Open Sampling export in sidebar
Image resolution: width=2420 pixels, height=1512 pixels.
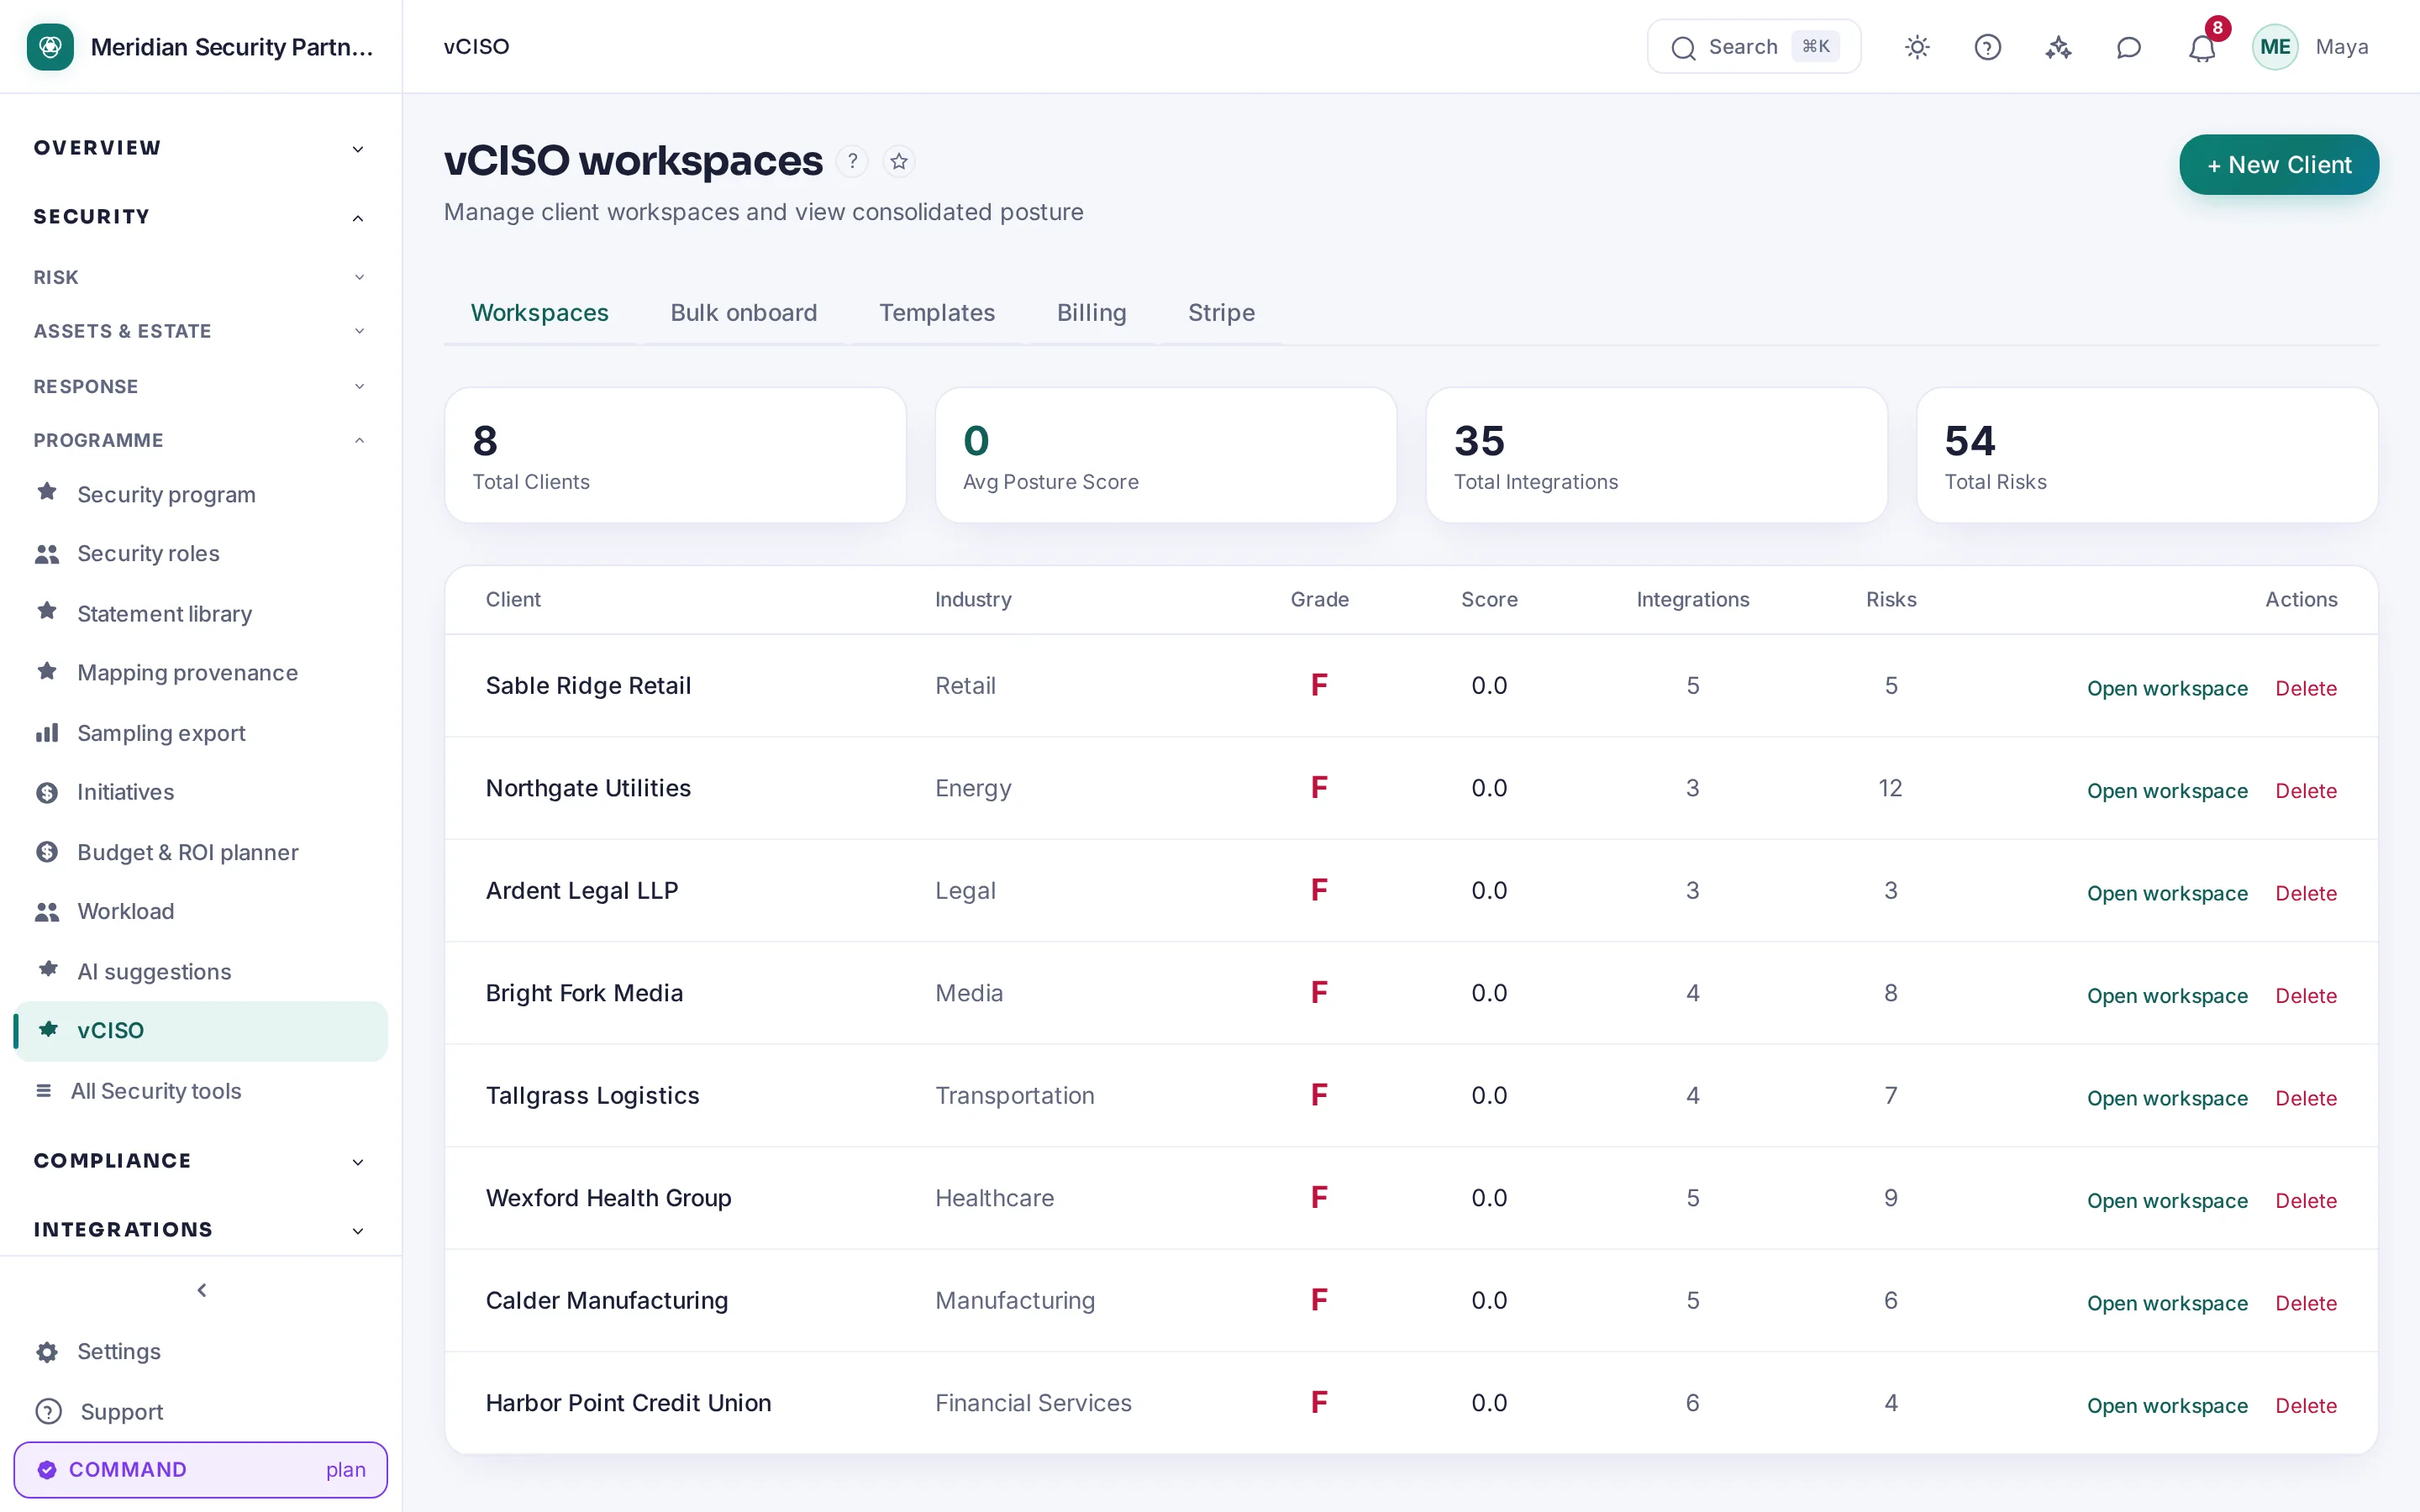click(200, 733)
